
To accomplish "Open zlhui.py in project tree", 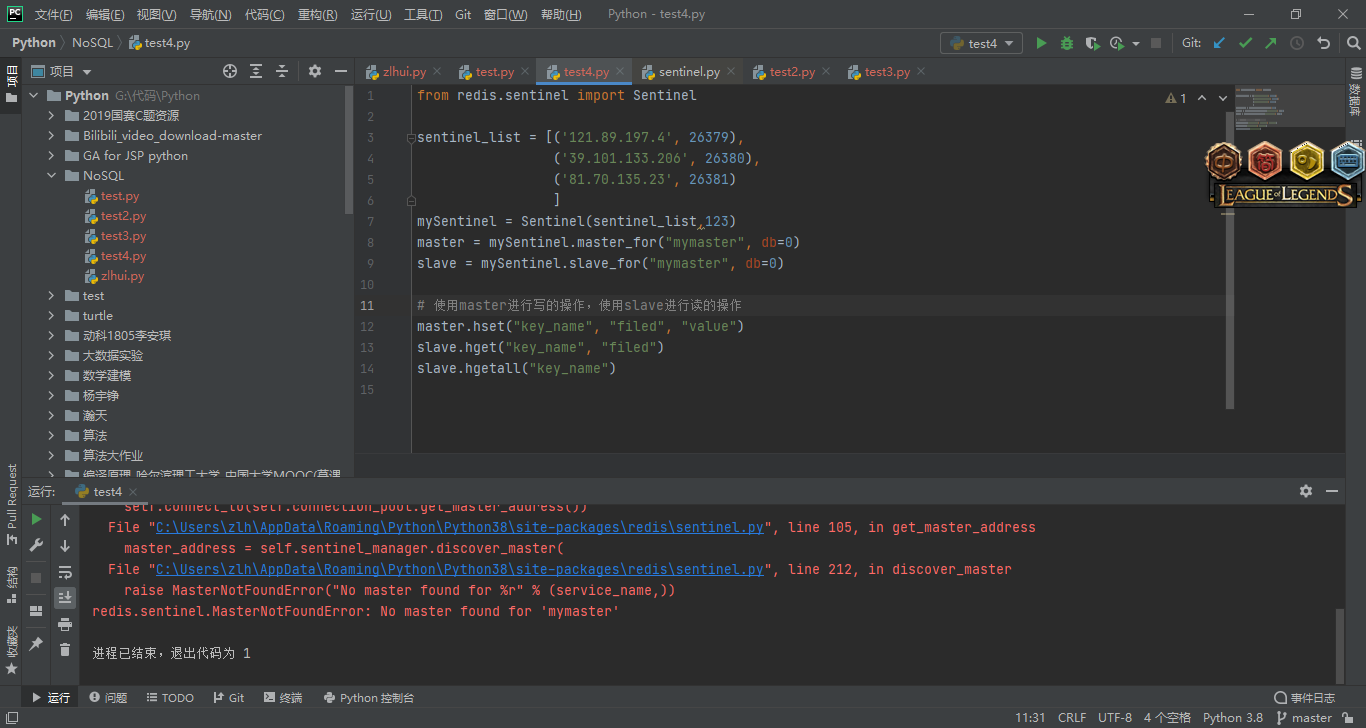I will tap(122, 276).
